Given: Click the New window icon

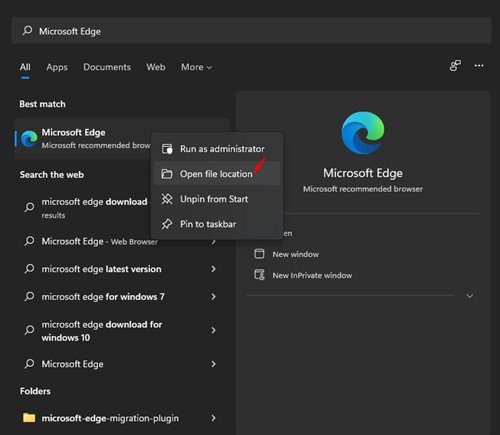Looking at the screenshot, I should pyautogui.click(x=259, y=254).
